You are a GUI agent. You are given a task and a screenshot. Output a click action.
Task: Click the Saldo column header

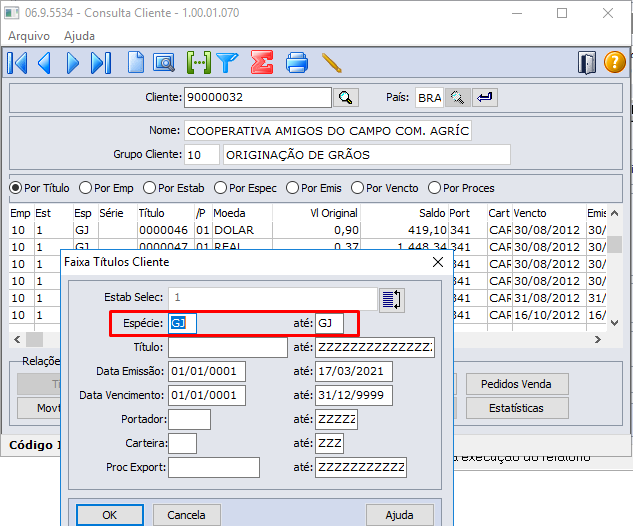tap(432, 213)
